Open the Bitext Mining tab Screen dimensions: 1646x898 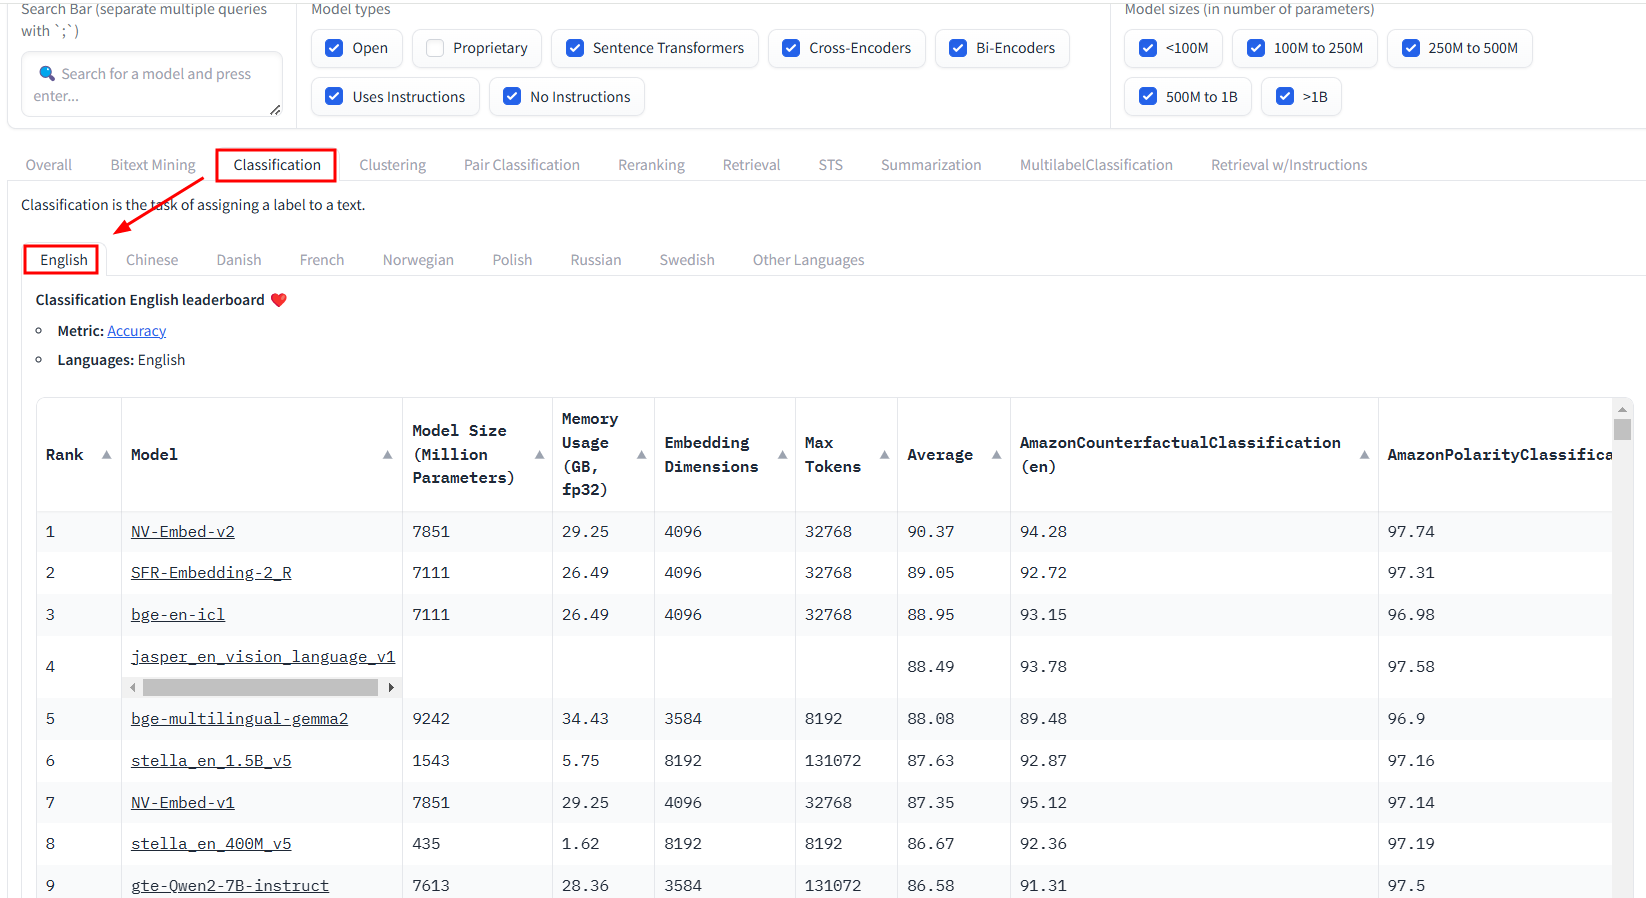pyautogui.click(x=153, y=165)
